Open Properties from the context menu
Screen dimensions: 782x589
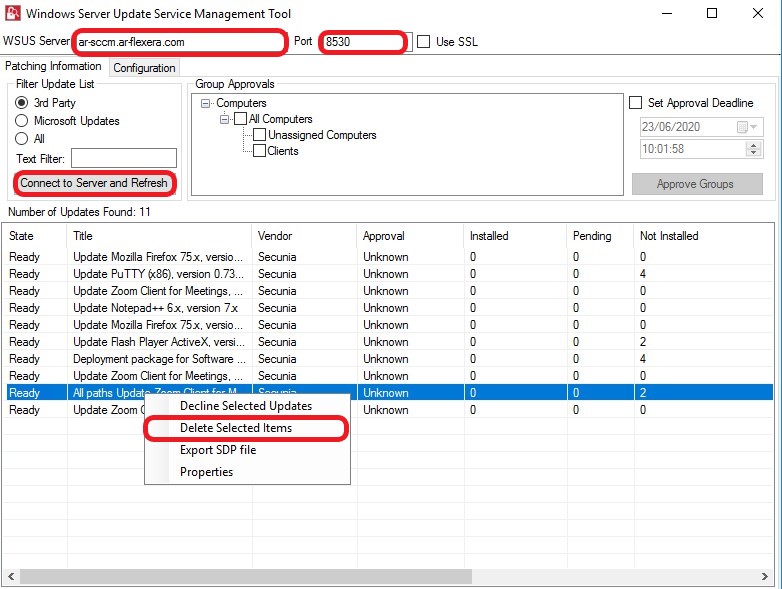point(246,472)
